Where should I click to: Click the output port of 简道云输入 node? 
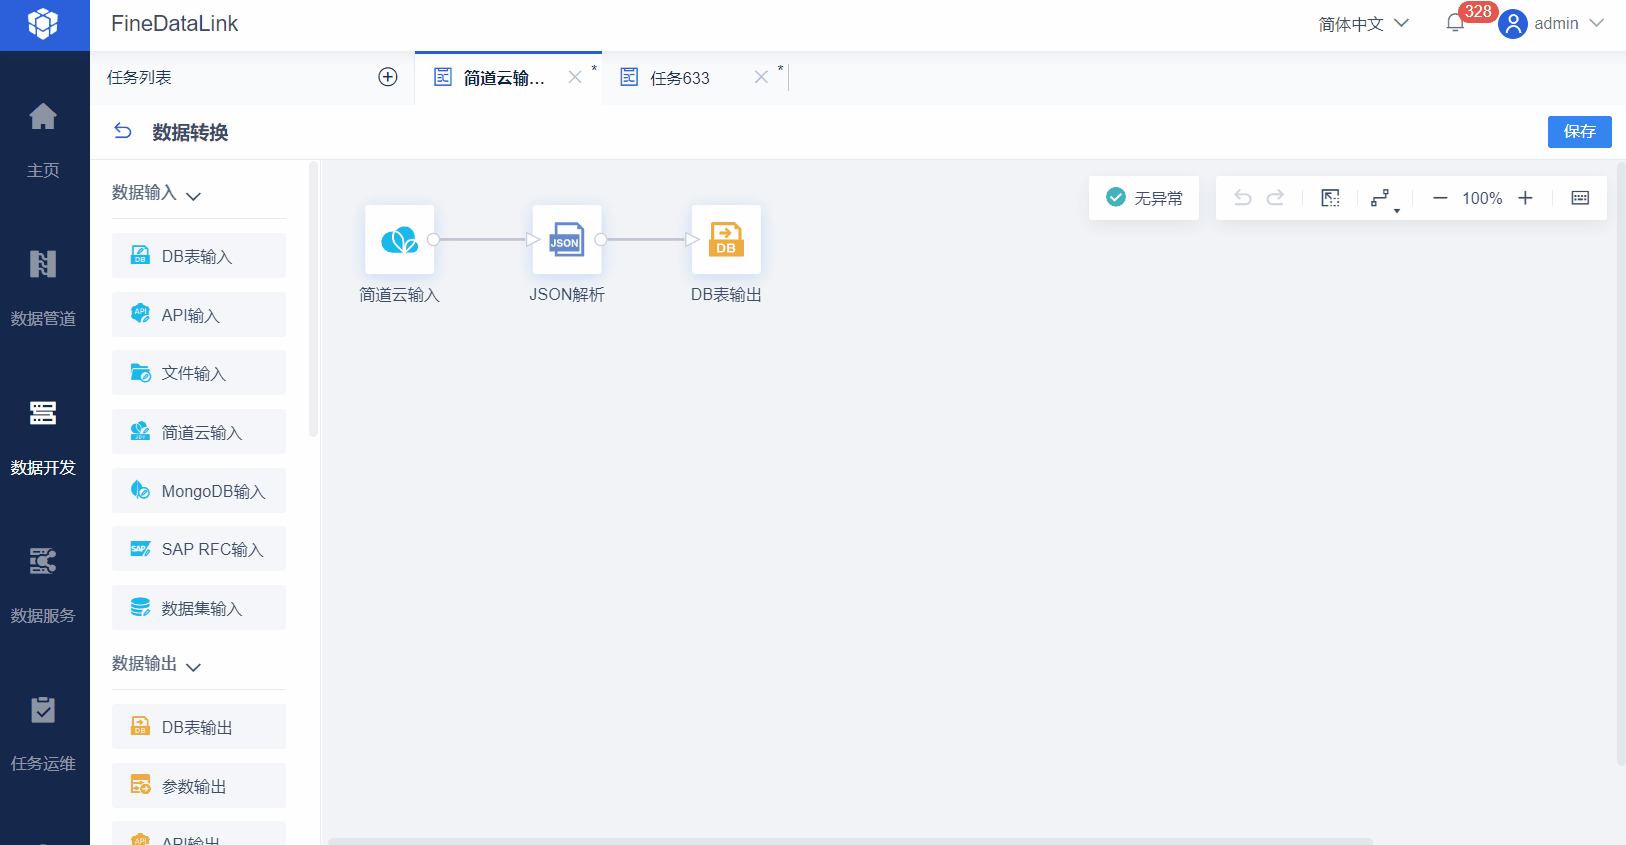coord(433,239)
